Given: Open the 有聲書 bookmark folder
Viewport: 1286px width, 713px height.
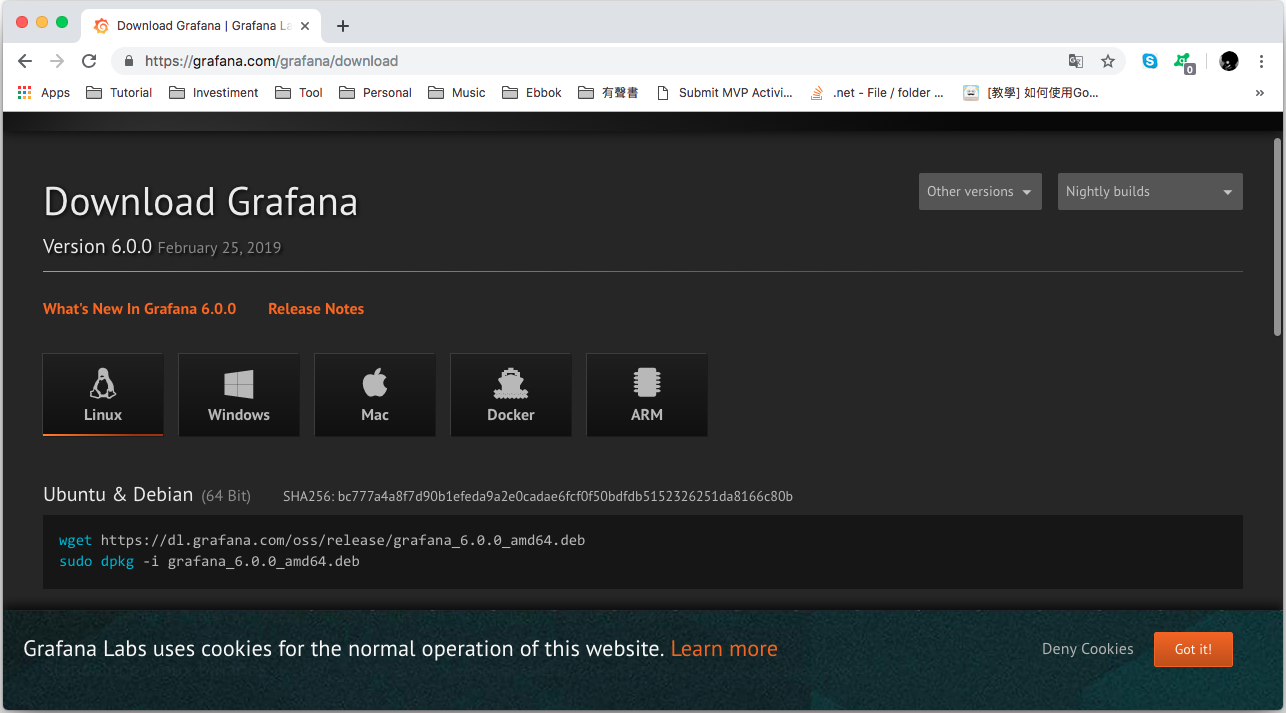Looking at the screenshot, I should (x=608, y=93).
